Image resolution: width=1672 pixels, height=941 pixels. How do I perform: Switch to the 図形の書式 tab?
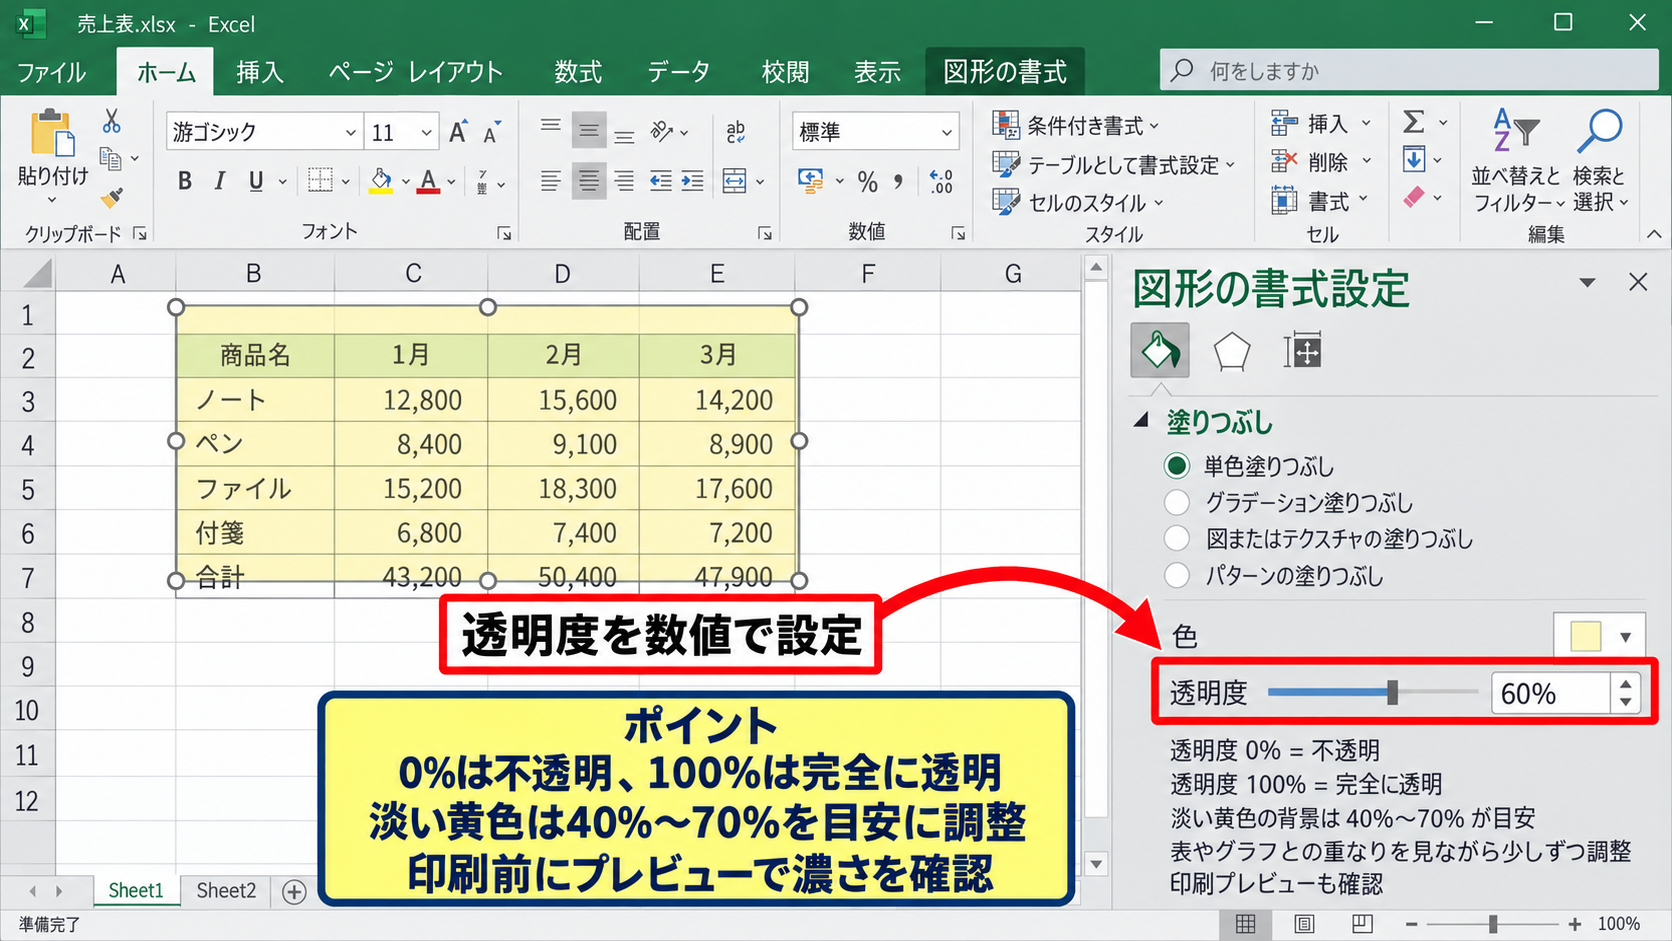[1005, 72]
